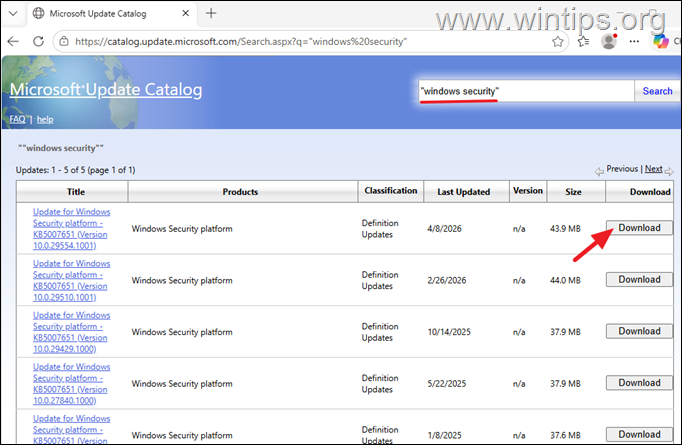Click the 43.9 MB size cell

565,229
